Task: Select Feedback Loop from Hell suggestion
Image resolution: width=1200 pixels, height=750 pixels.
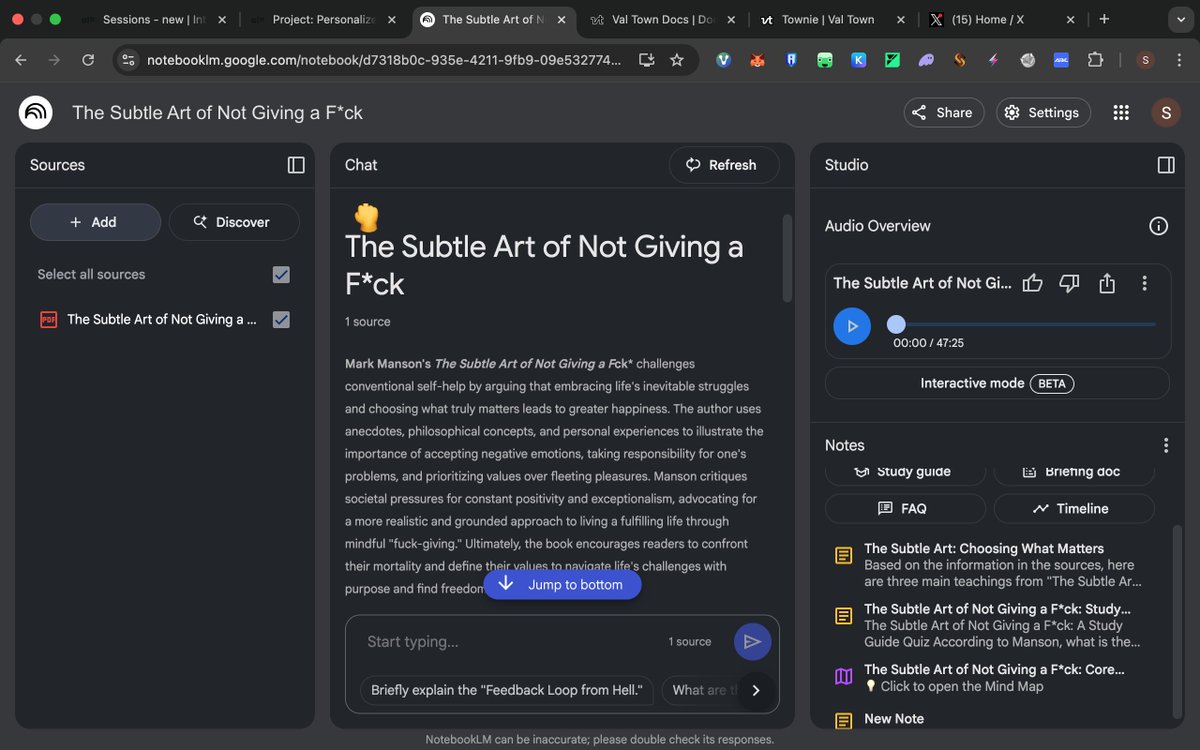Action: 506,690
